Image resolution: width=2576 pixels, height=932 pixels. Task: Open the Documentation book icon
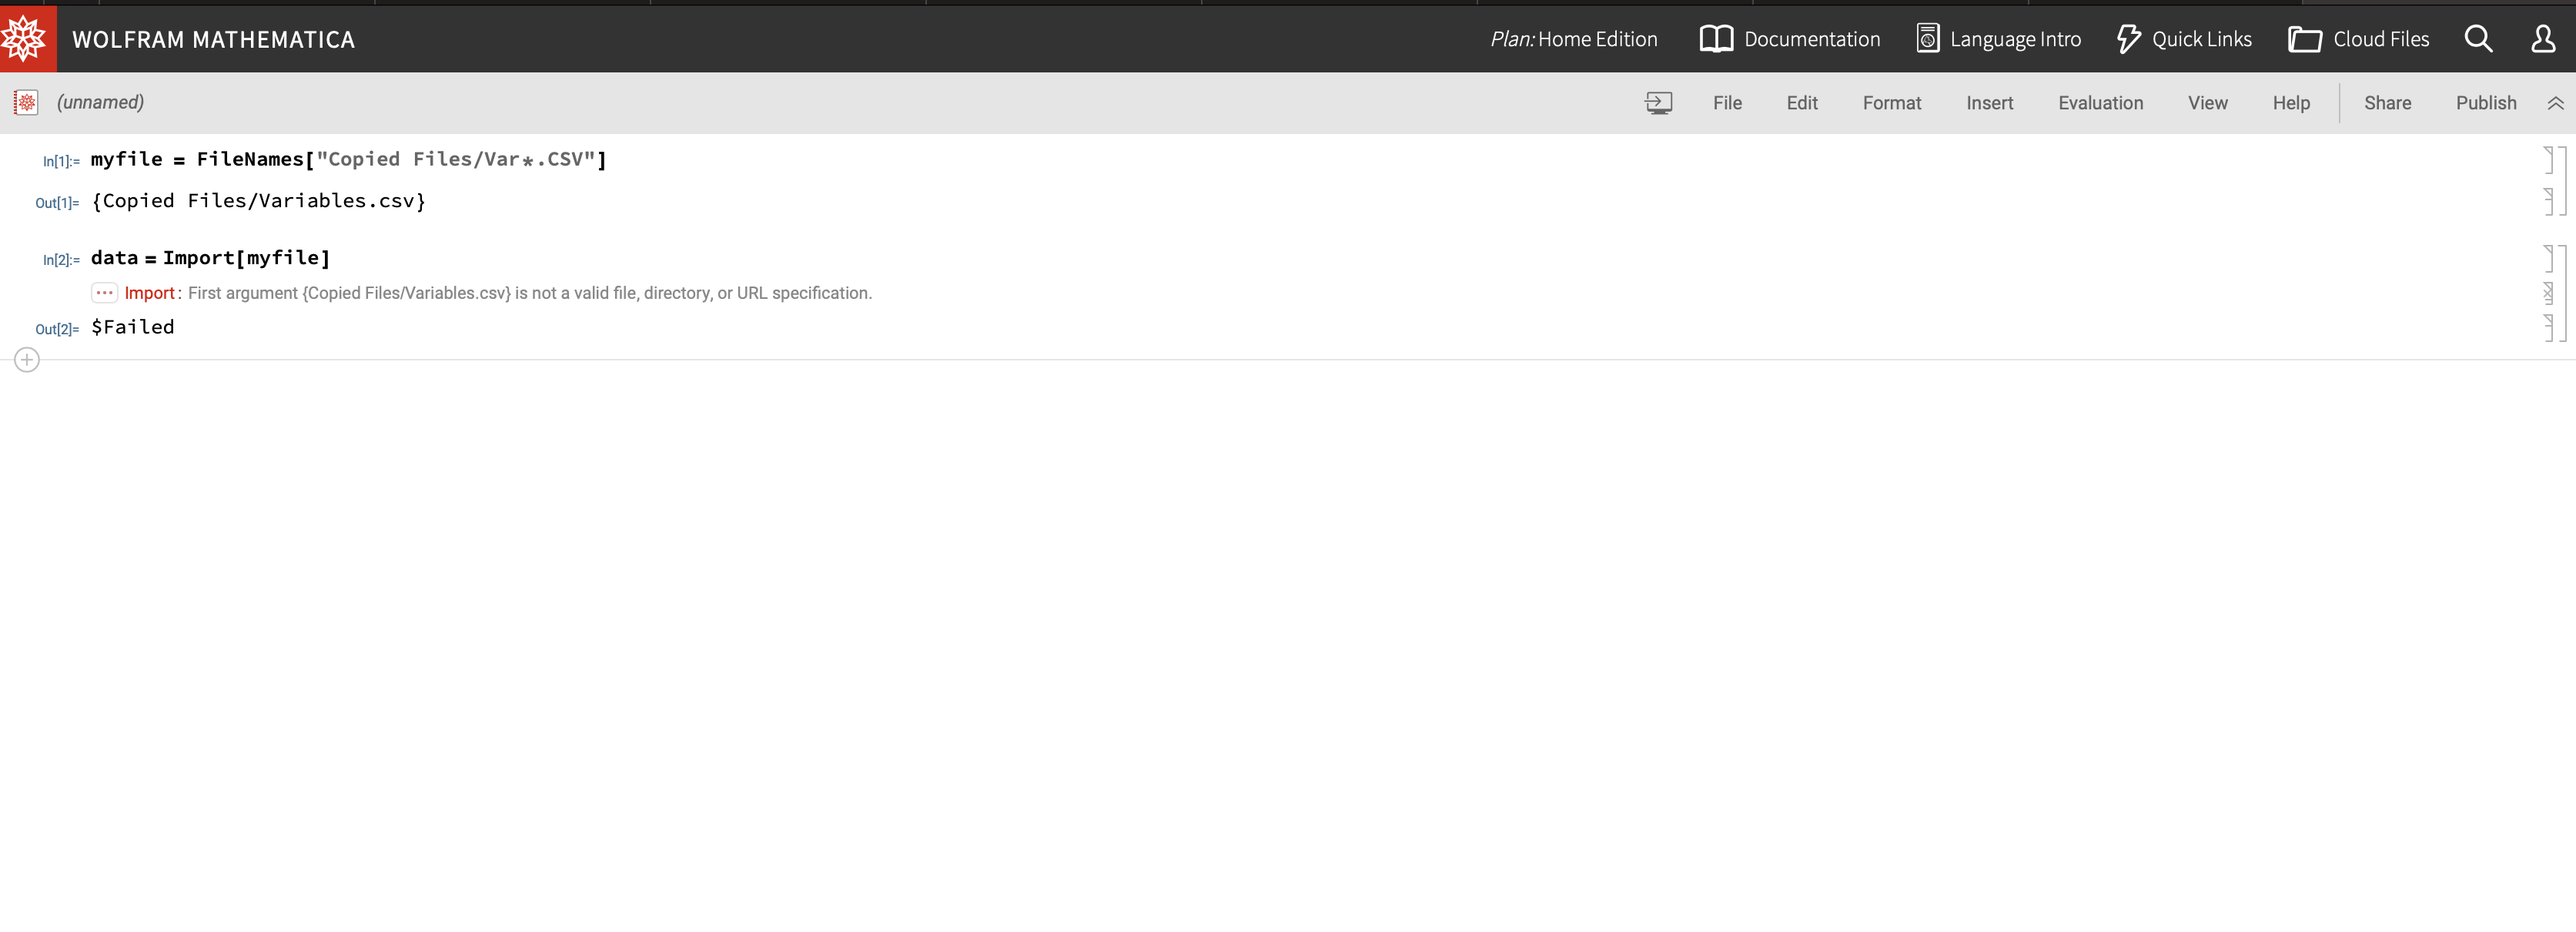[1716, 39]
